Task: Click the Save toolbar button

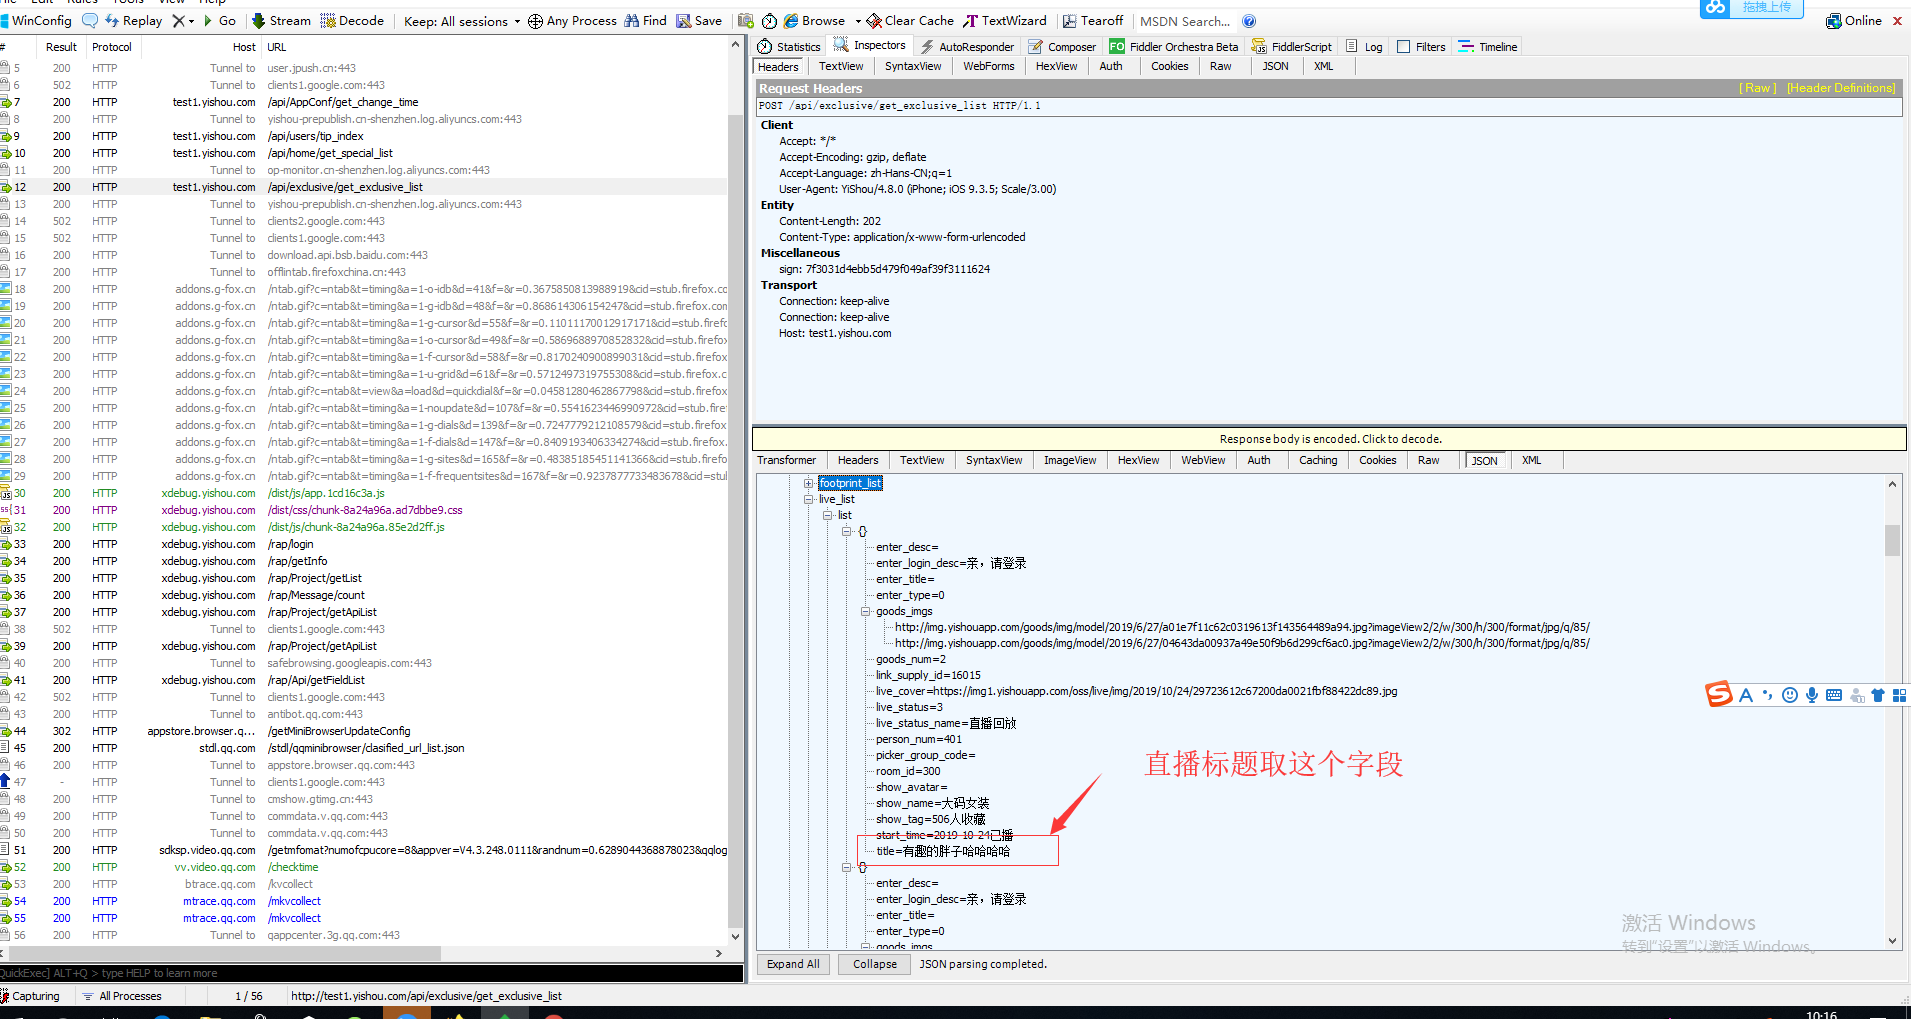Action: 699,20
